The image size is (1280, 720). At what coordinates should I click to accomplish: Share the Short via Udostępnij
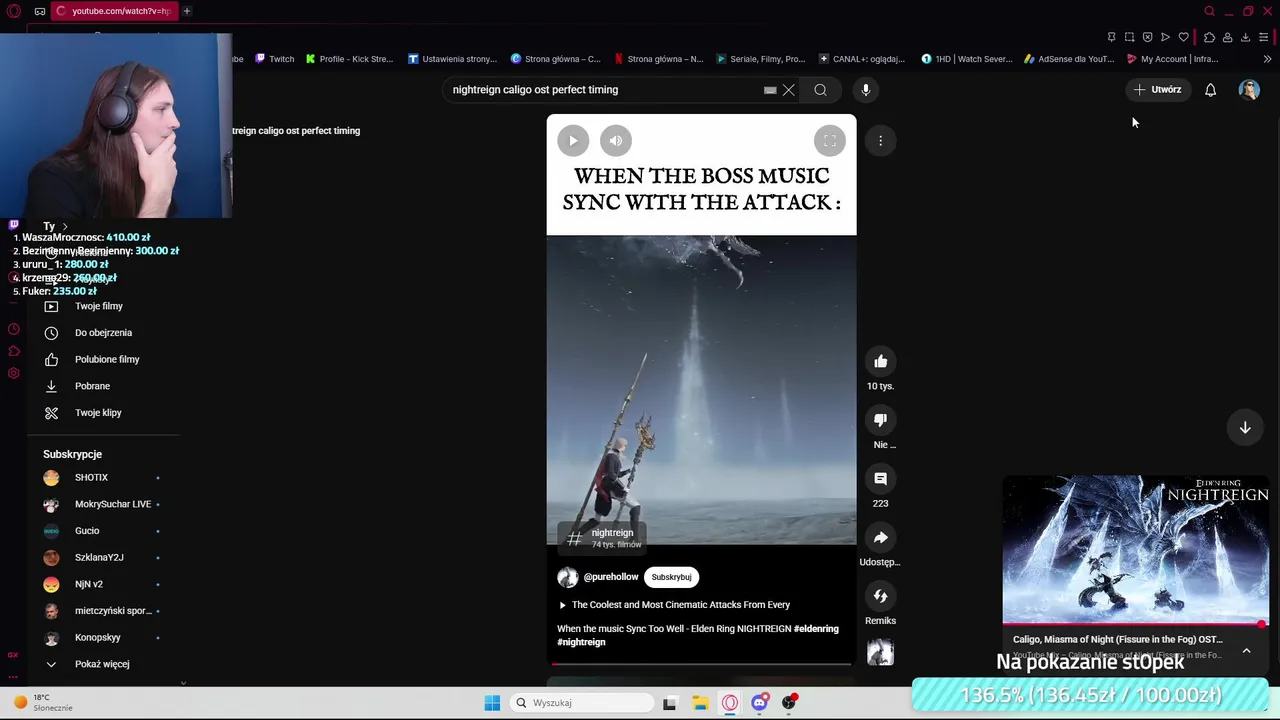point(881,537)
